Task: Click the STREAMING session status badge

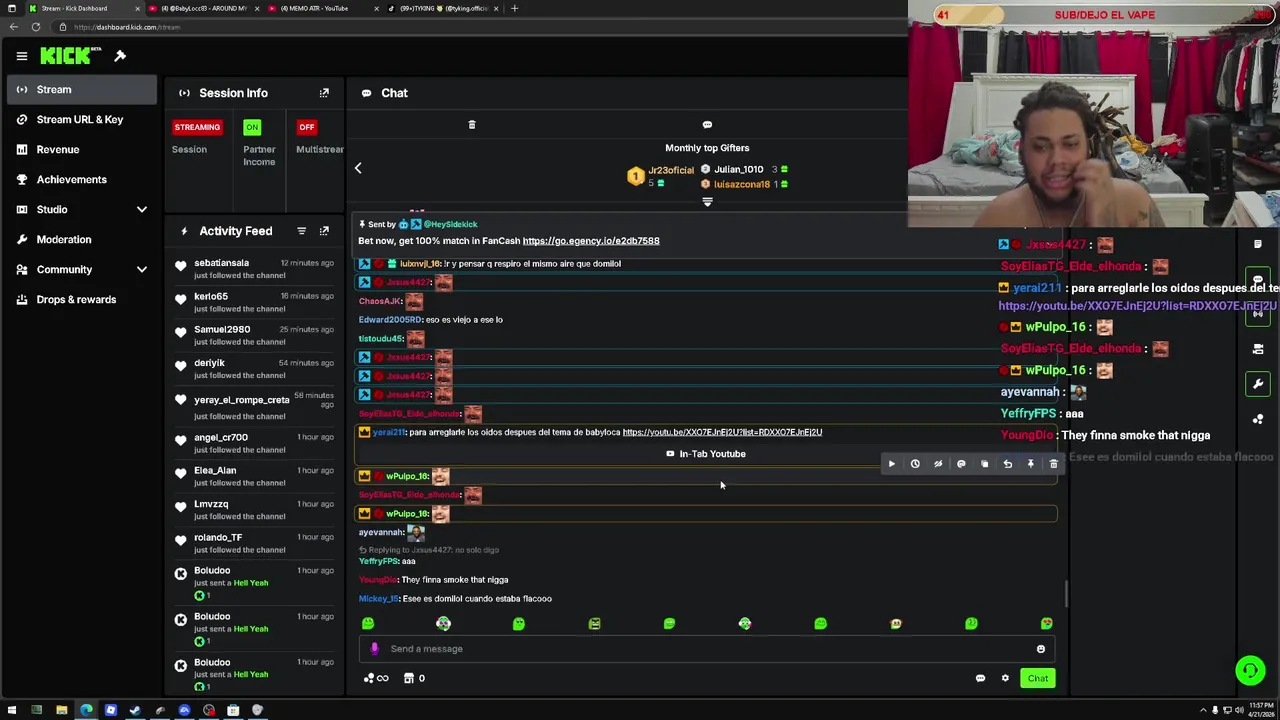Action: pyautogui.click(x=197, y=127)
